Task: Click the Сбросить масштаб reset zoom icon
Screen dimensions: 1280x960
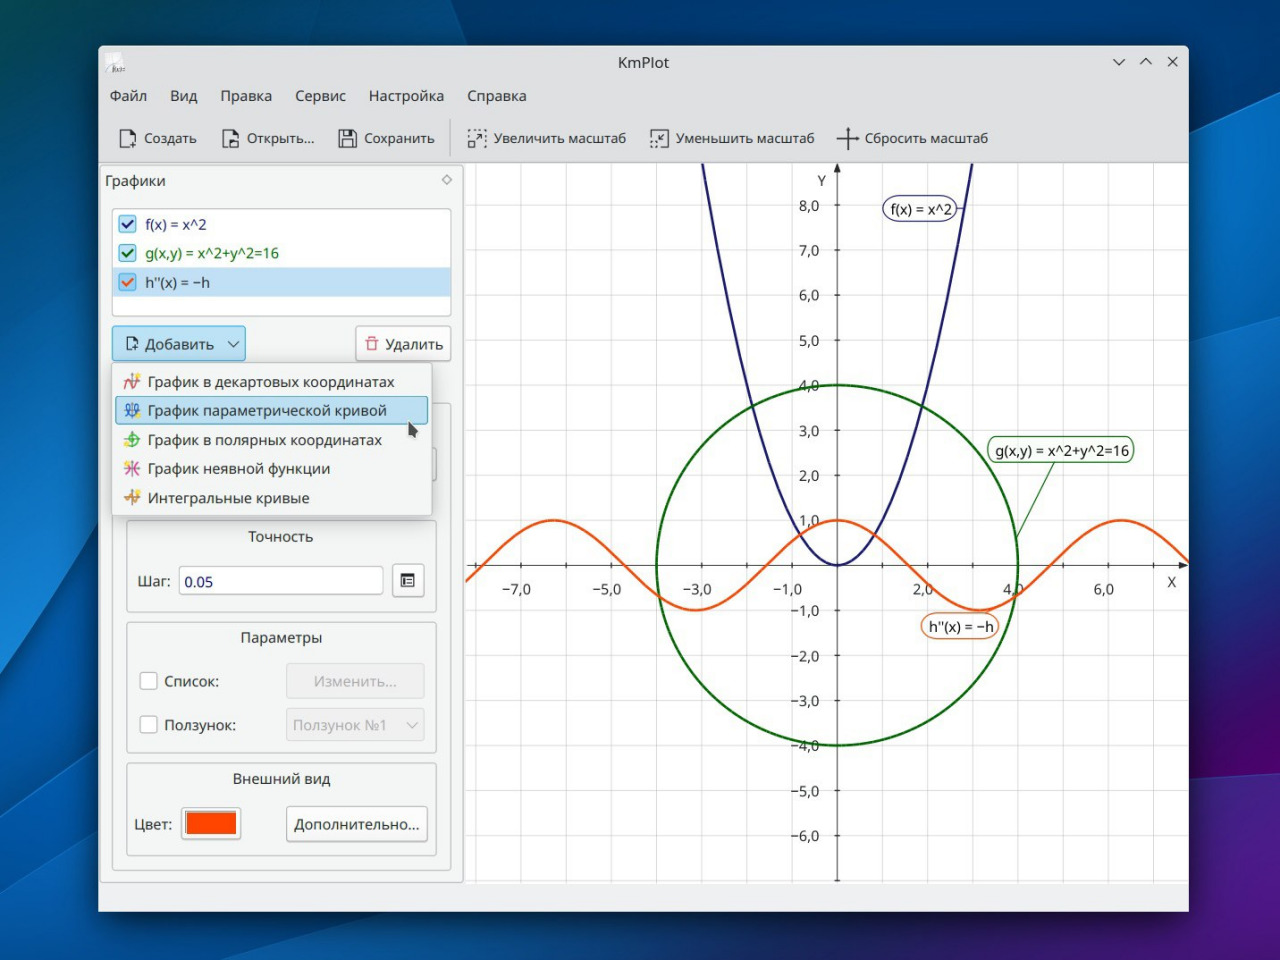Action: [847, 139]
